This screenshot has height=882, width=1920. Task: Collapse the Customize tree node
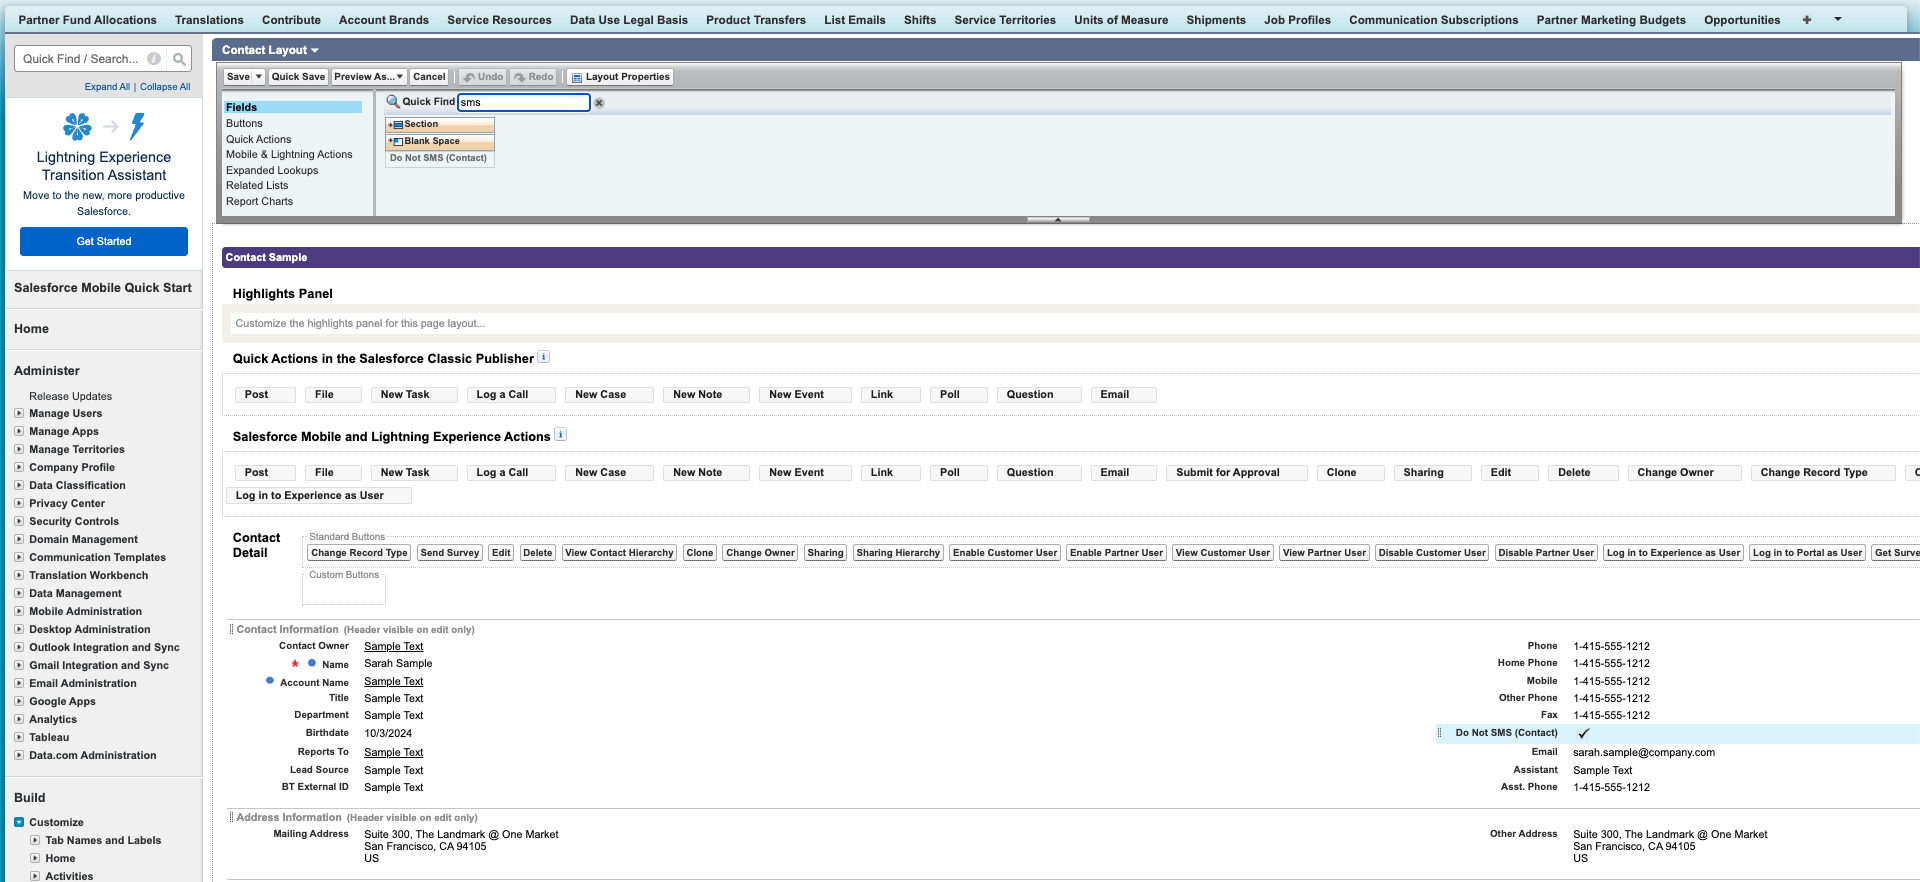click(x=19, y=822)
